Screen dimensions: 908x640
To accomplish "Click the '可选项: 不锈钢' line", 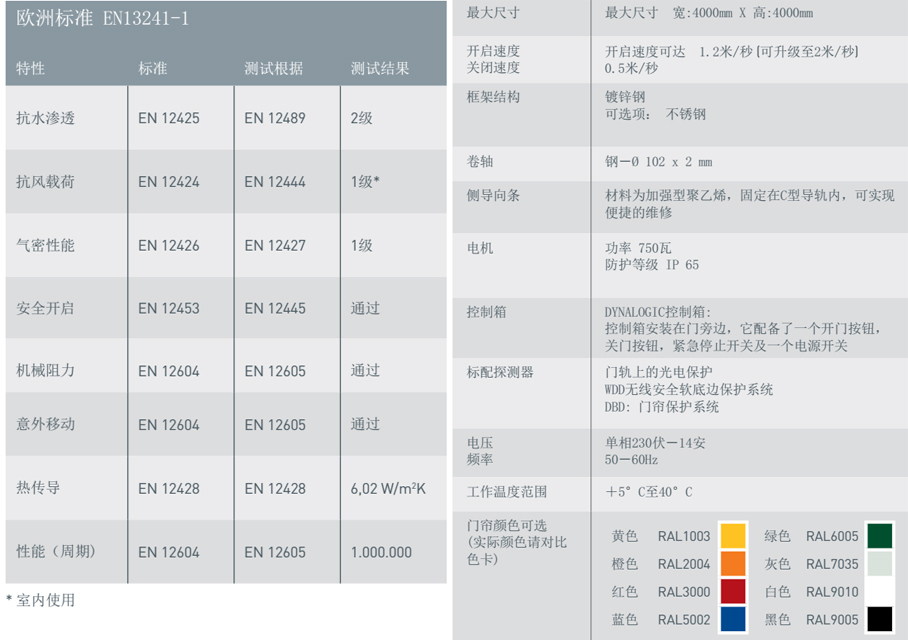I will pos(655,114).
